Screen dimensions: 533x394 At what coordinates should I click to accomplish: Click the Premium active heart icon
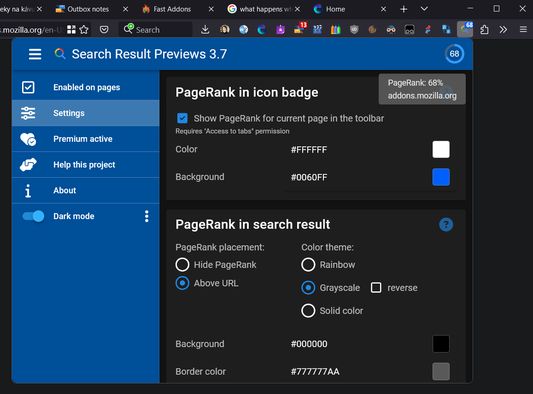28,139
